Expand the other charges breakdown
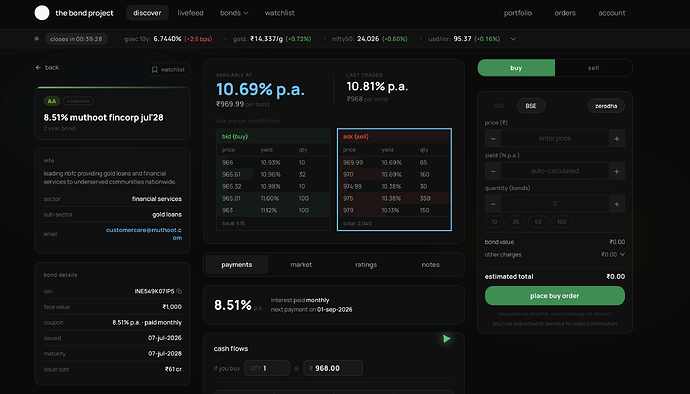Screen dimensions: 690x394 pos(622,254)
